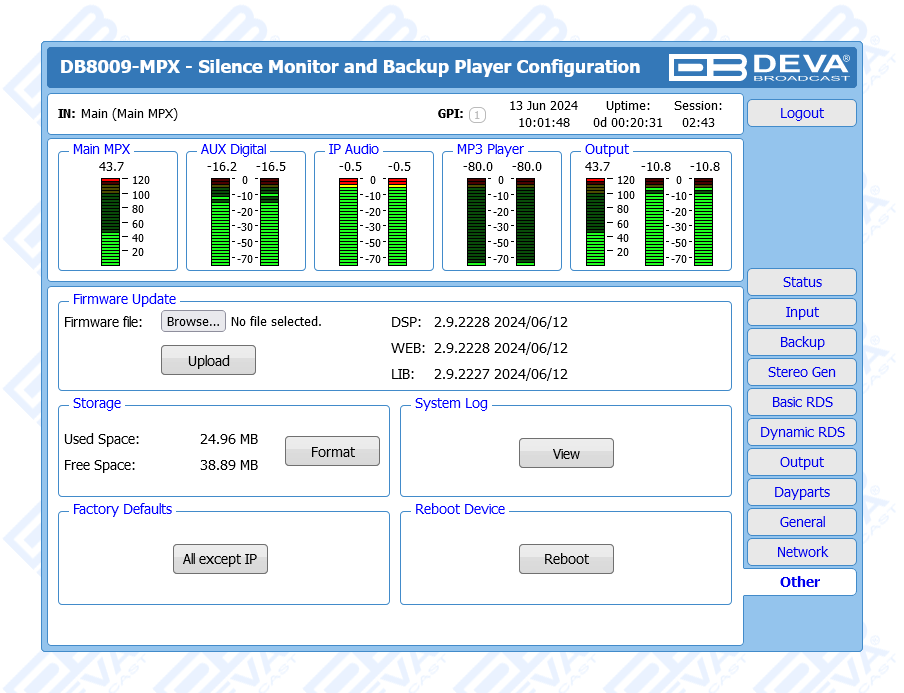Switch to Basic RDS tab
Image resolution: width=904 pixels, height=693 pixels.
click(x=801, y=402)
